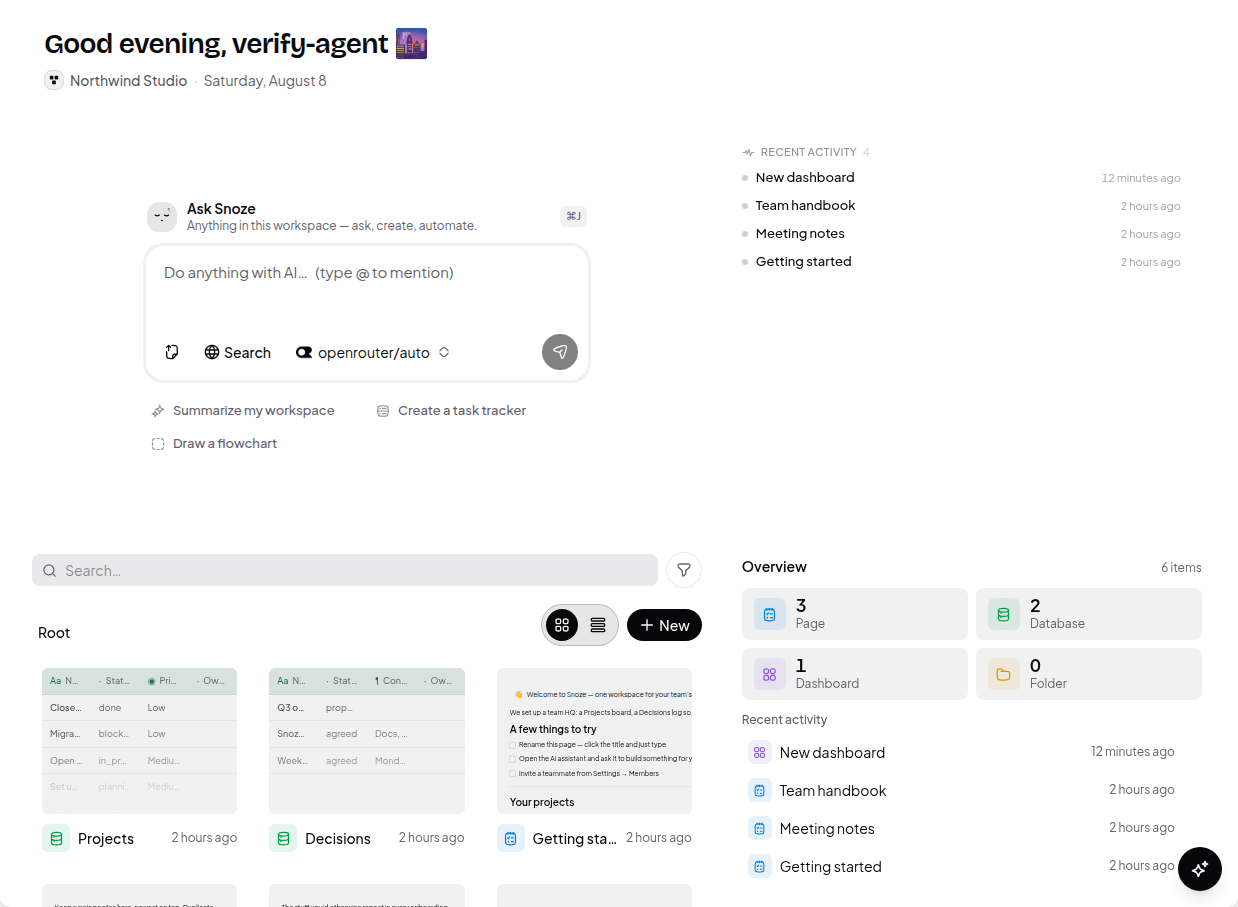Open the filter funnel button
This screenshot has height=907, width=1238.
pos(684,570)
